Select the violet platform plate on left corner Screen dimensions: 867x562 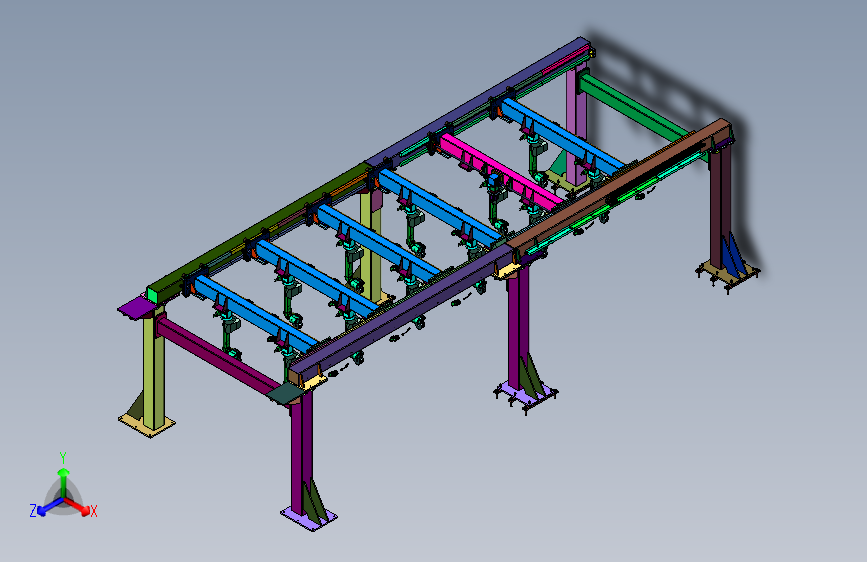click(136, 309)
